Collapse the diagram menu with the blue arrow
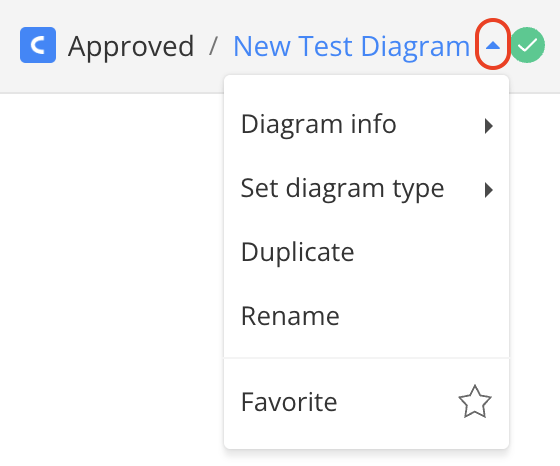 [x=493, y=45]
